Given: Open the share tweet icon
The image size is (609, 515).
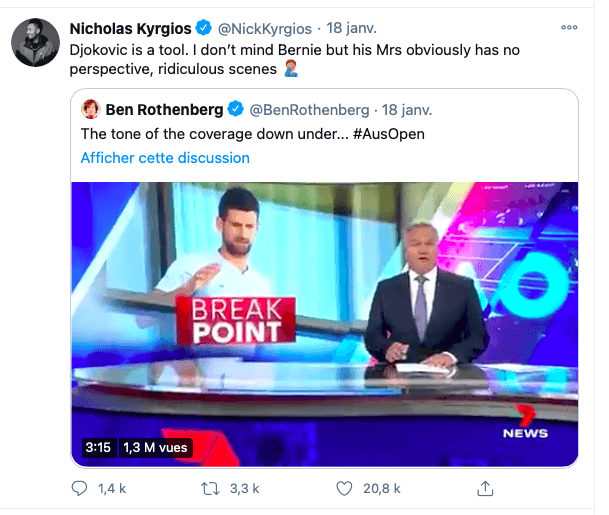Looking at the screenshot, I should tap(486, 488).
